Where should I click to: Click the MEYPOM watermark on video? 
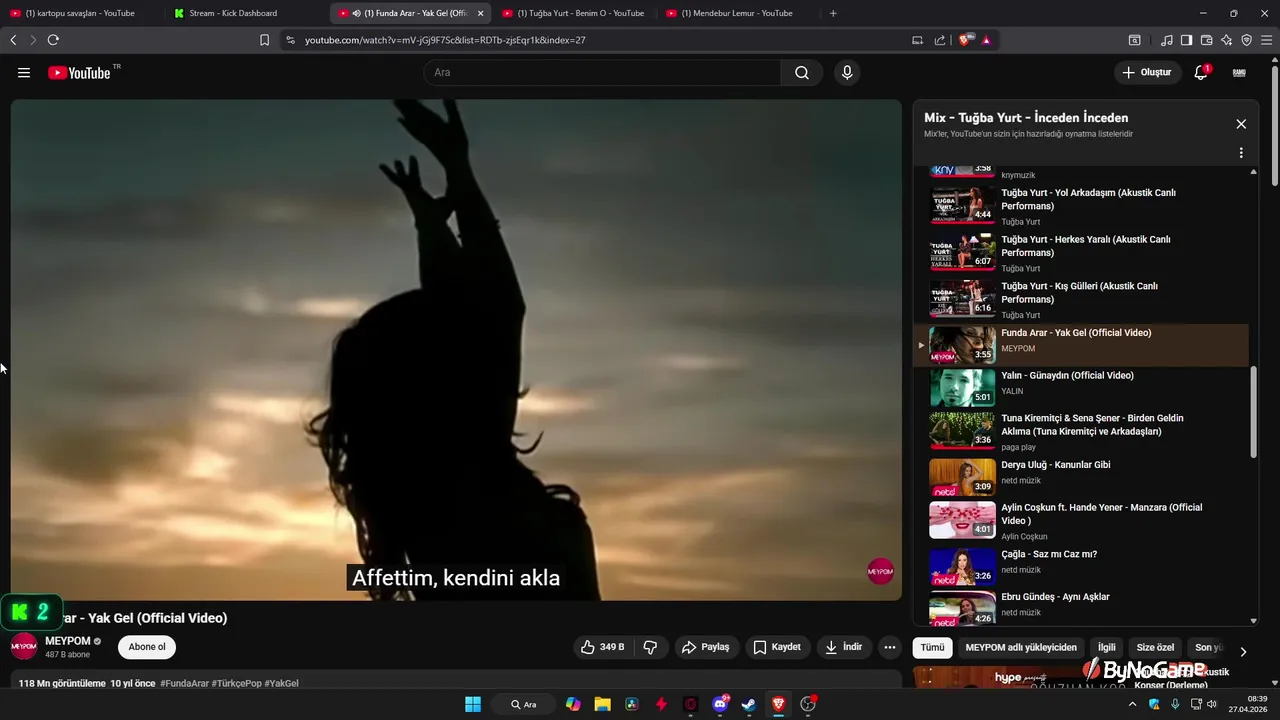(x=880, y=571)
